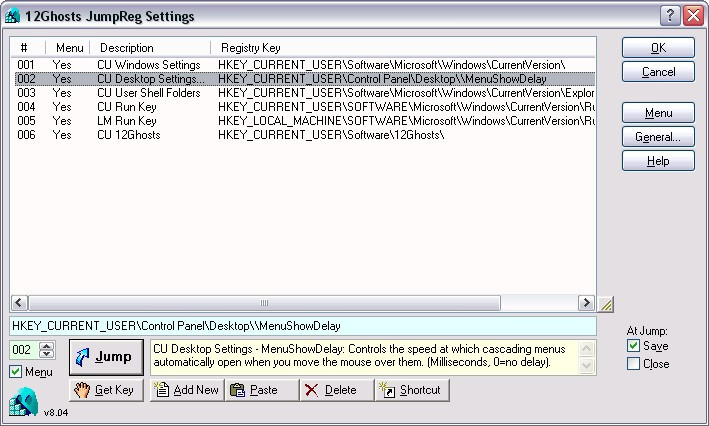The image size is (709, 426).
Task: Click horizontal scrollbar left arrow
Action: [x=19, y=303]
